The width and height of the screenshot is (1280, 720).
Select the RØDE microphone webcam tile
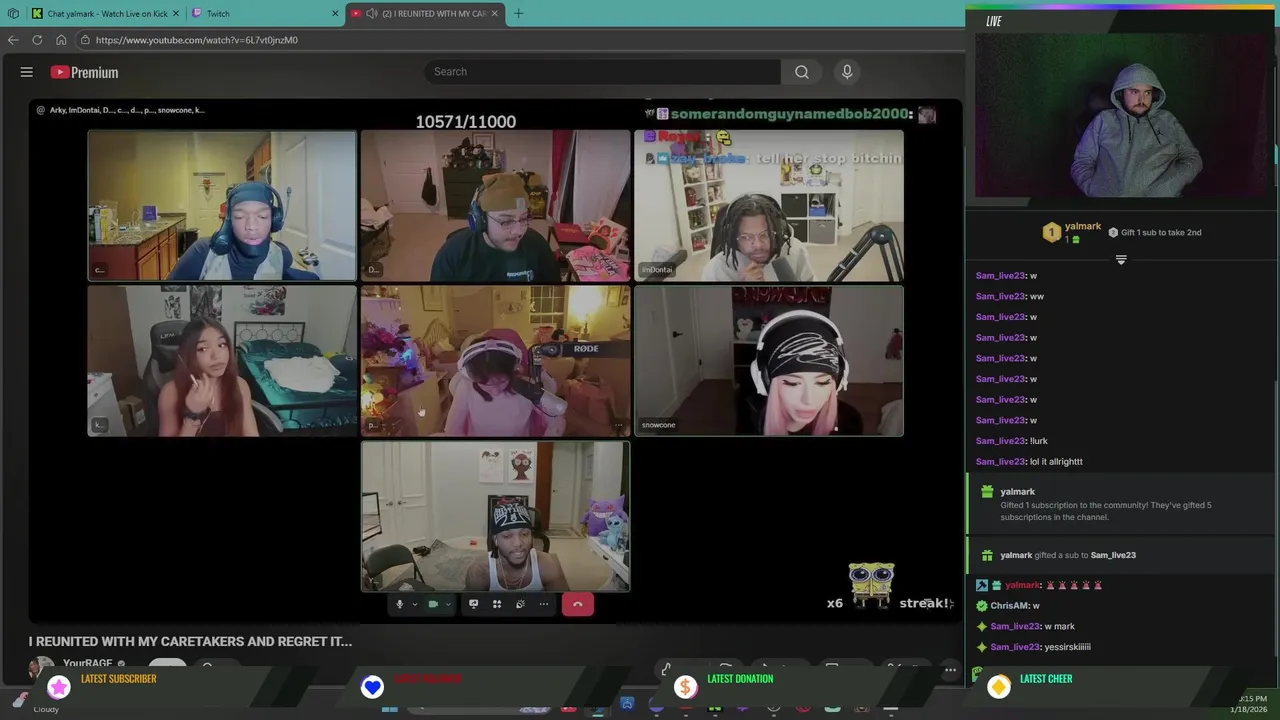tap(495, 361)
